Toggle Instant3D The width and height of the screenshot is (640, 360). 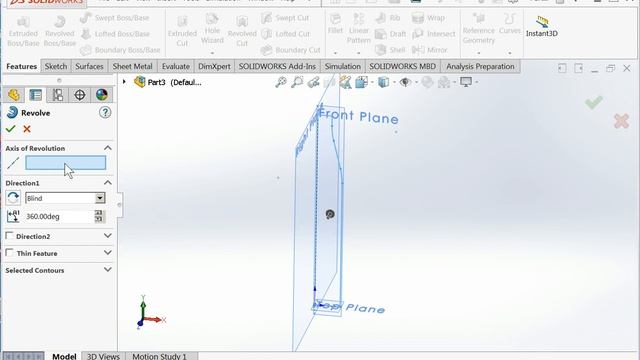(542, 26)
